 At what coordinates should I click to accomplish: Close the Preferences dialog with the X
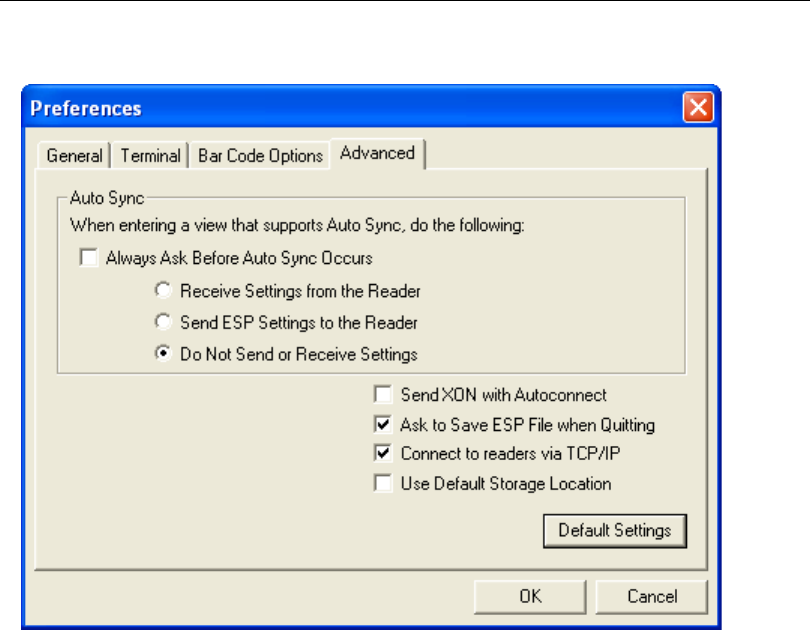(x=697, y=107)
